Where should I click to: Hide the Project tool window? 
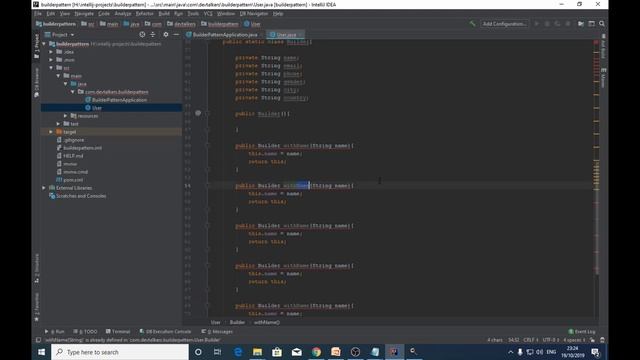click(176, 35)
